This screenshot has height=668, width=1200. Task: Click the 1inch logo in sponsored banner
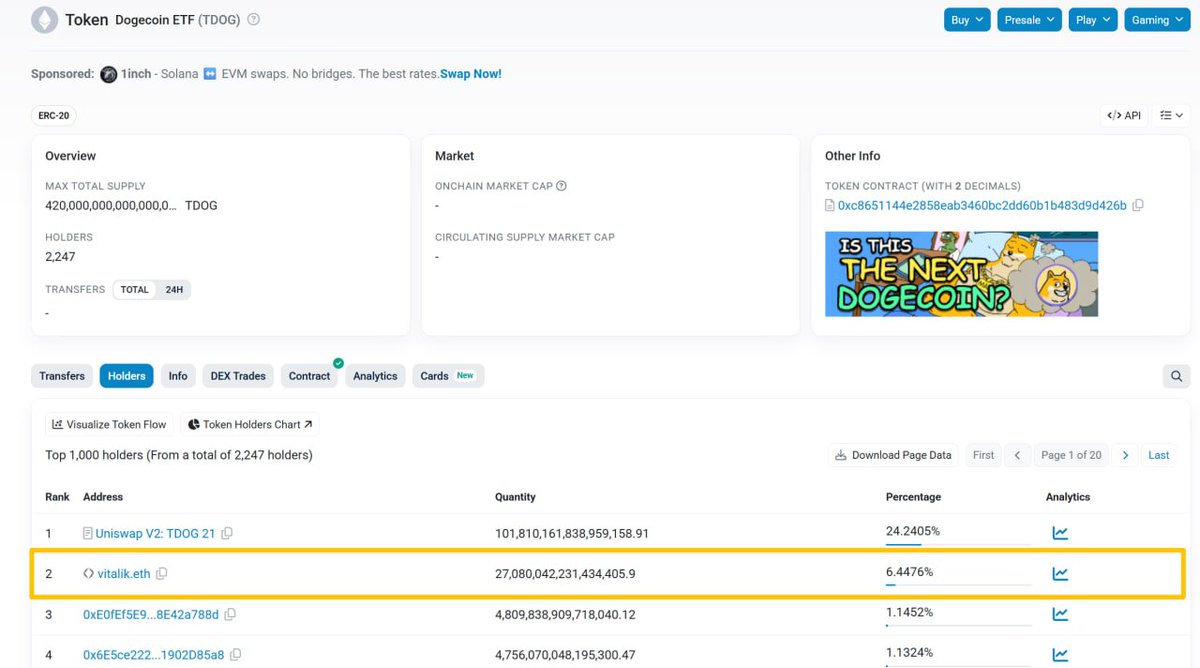tap(108, 73)
